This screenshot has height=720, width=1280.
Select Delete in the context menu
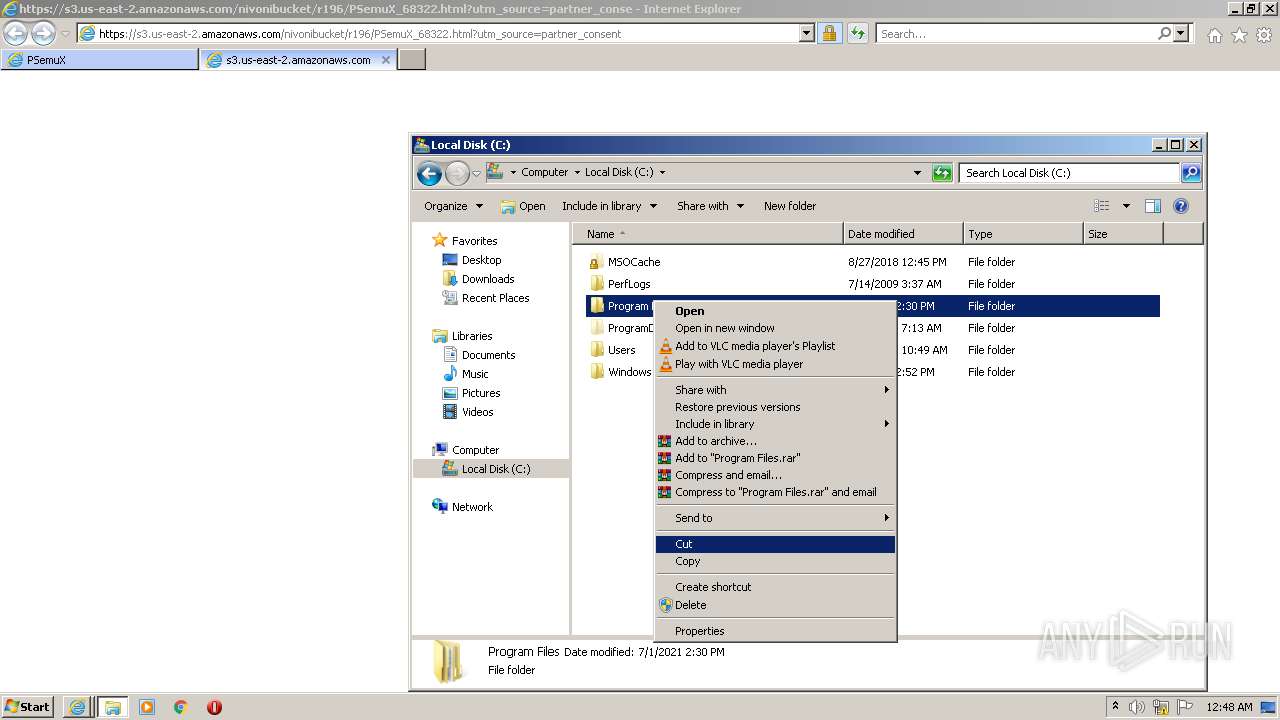(x=775, y=605)
